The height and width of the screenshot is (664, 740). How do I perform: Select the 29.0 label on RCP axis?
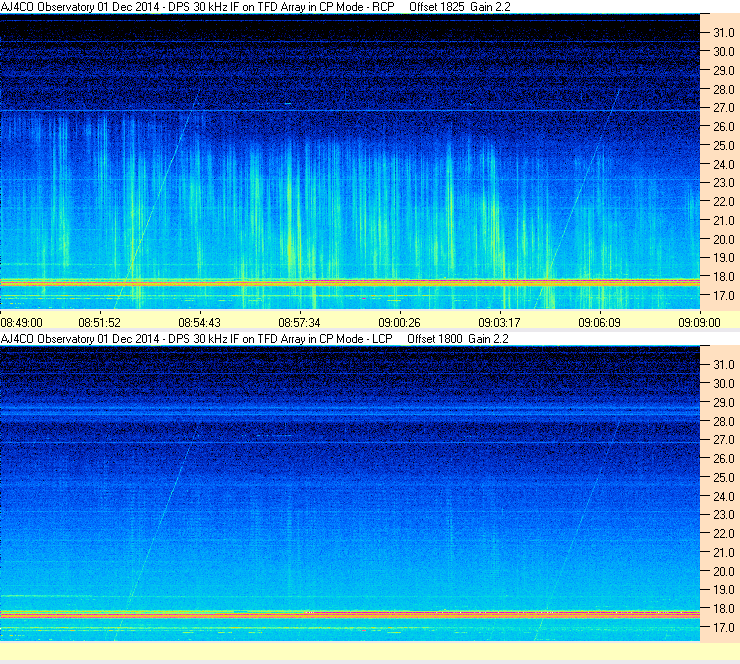(x=724, y=71)
